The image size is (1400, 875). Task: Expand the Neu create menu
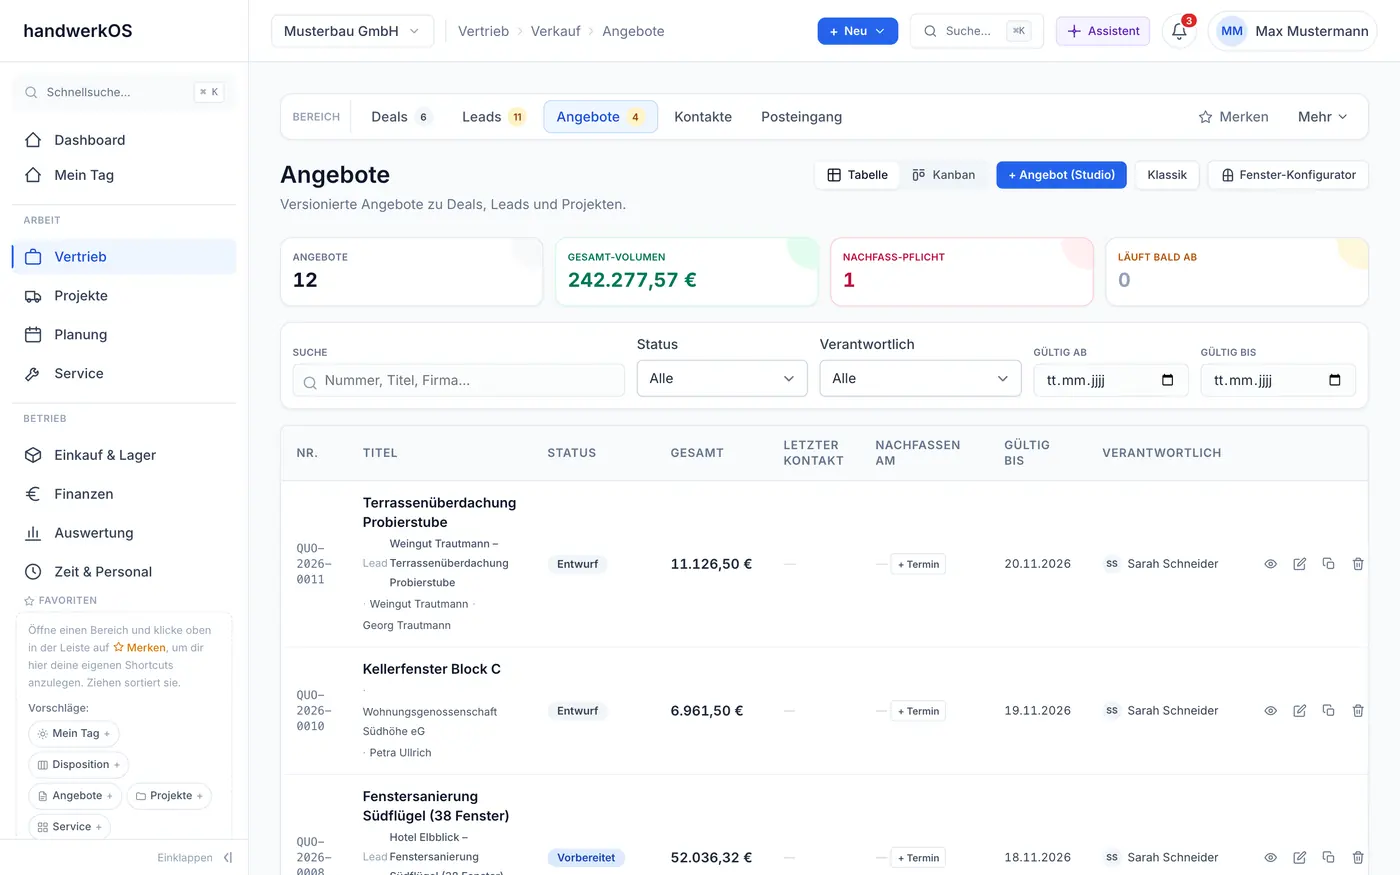pyautogui.click(x=858, y=31)
